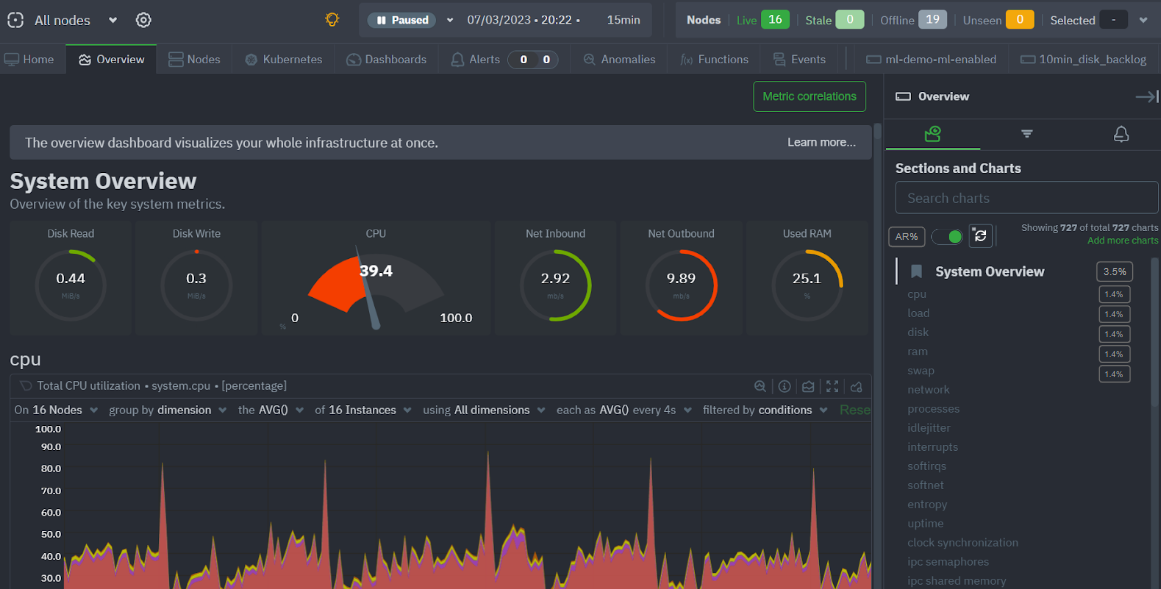The image size is (1161, 589).
Task: Focus the Search charts input field
Action: coord(1026,198)
